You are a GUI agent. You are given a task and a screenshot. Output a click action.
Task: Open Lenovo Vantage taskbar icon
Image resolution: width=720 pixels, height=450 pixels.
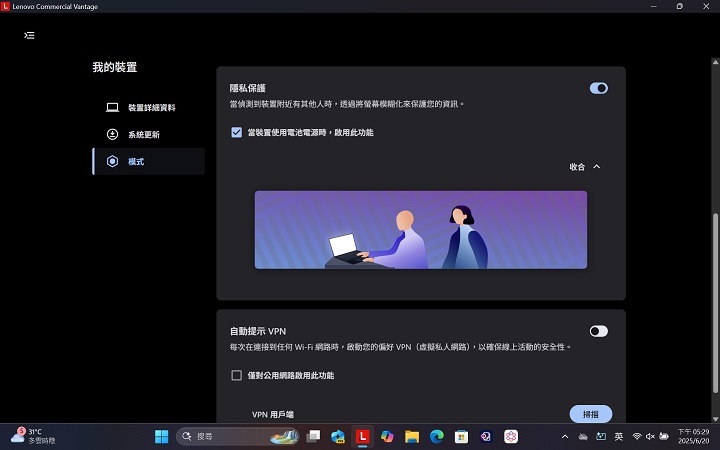point(362,436)
